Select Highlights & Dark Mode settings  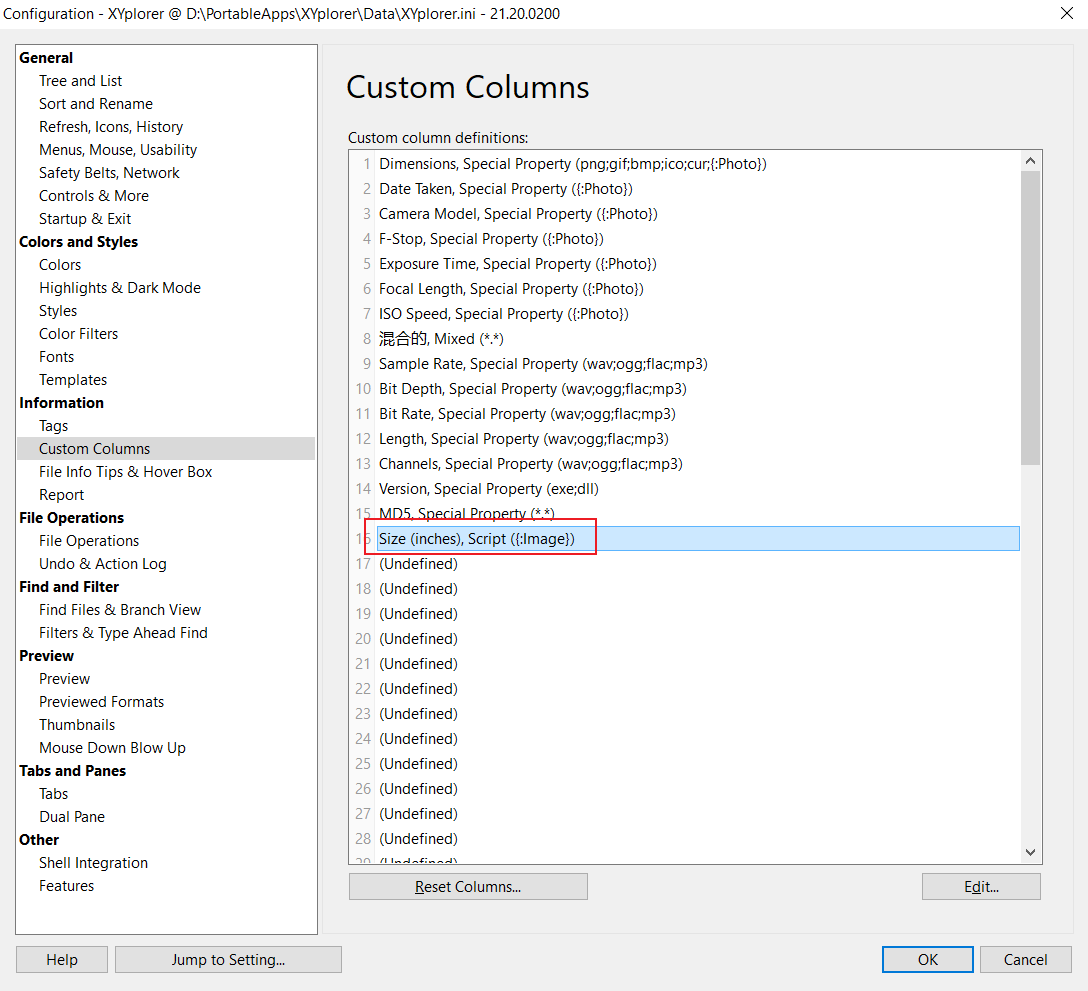click(119, 287)
